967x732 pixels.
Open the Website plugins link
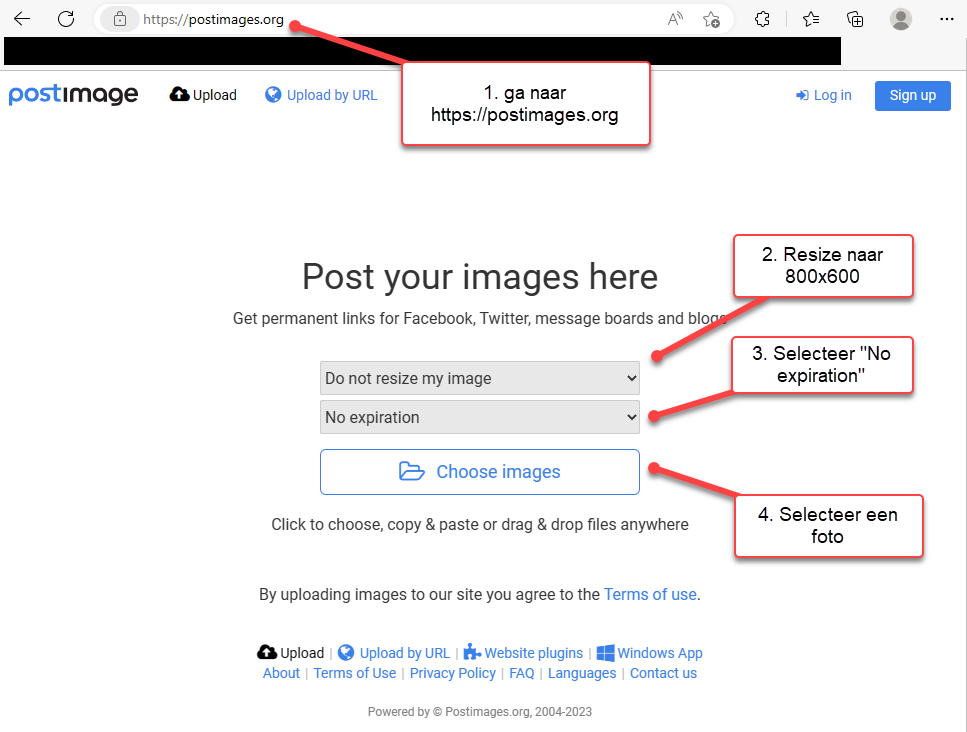533,653
